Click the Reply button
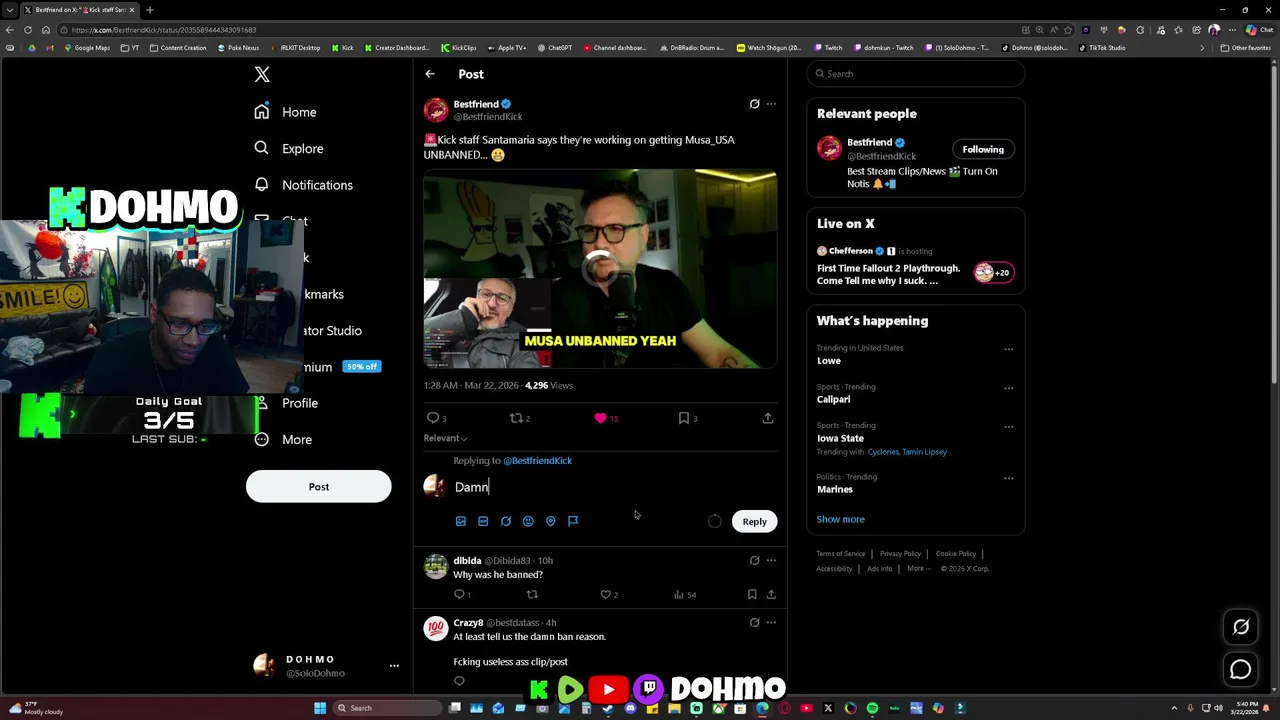 (754, 521)
